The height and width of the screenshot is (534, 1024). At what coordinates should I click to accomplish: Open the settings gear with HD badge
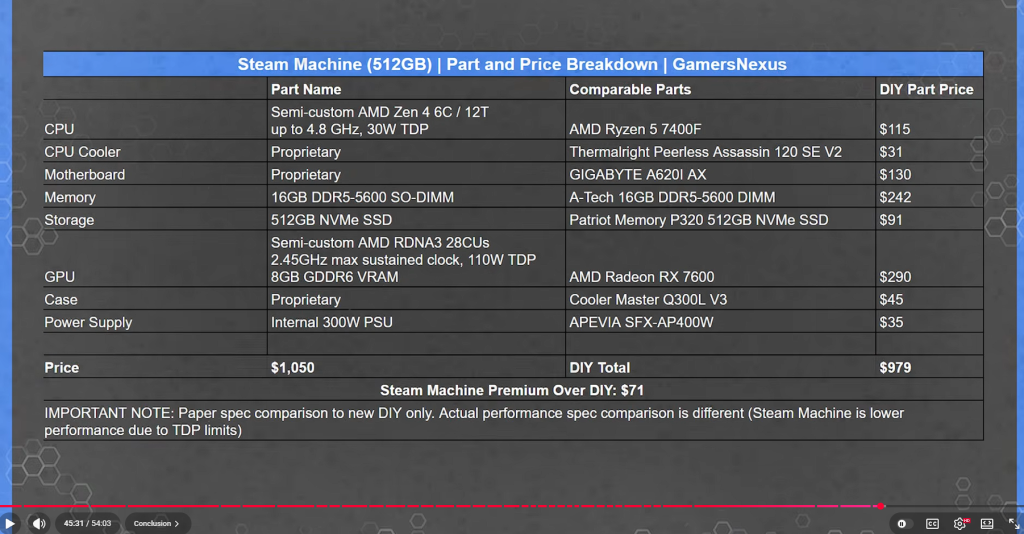tap(959, 524)
